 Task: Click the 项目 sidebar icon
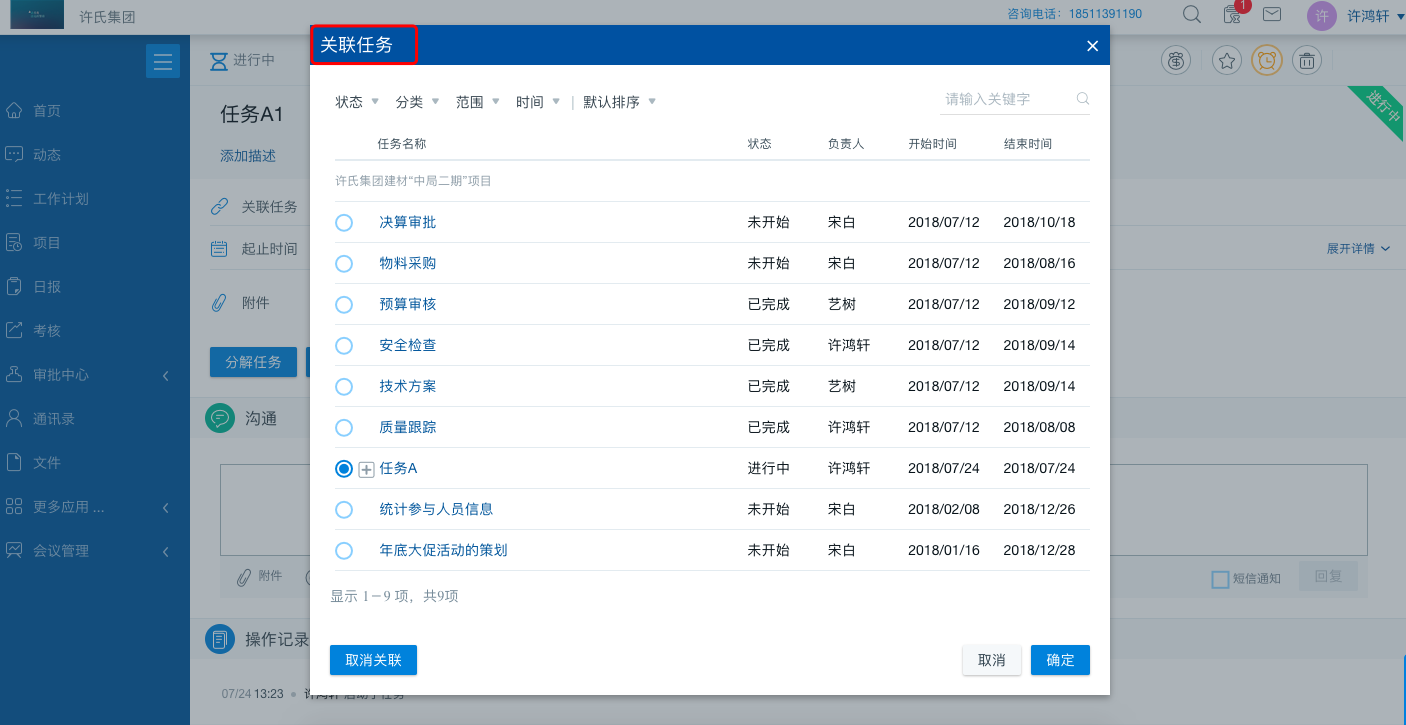pyautogui.click(x=14, y=242)
